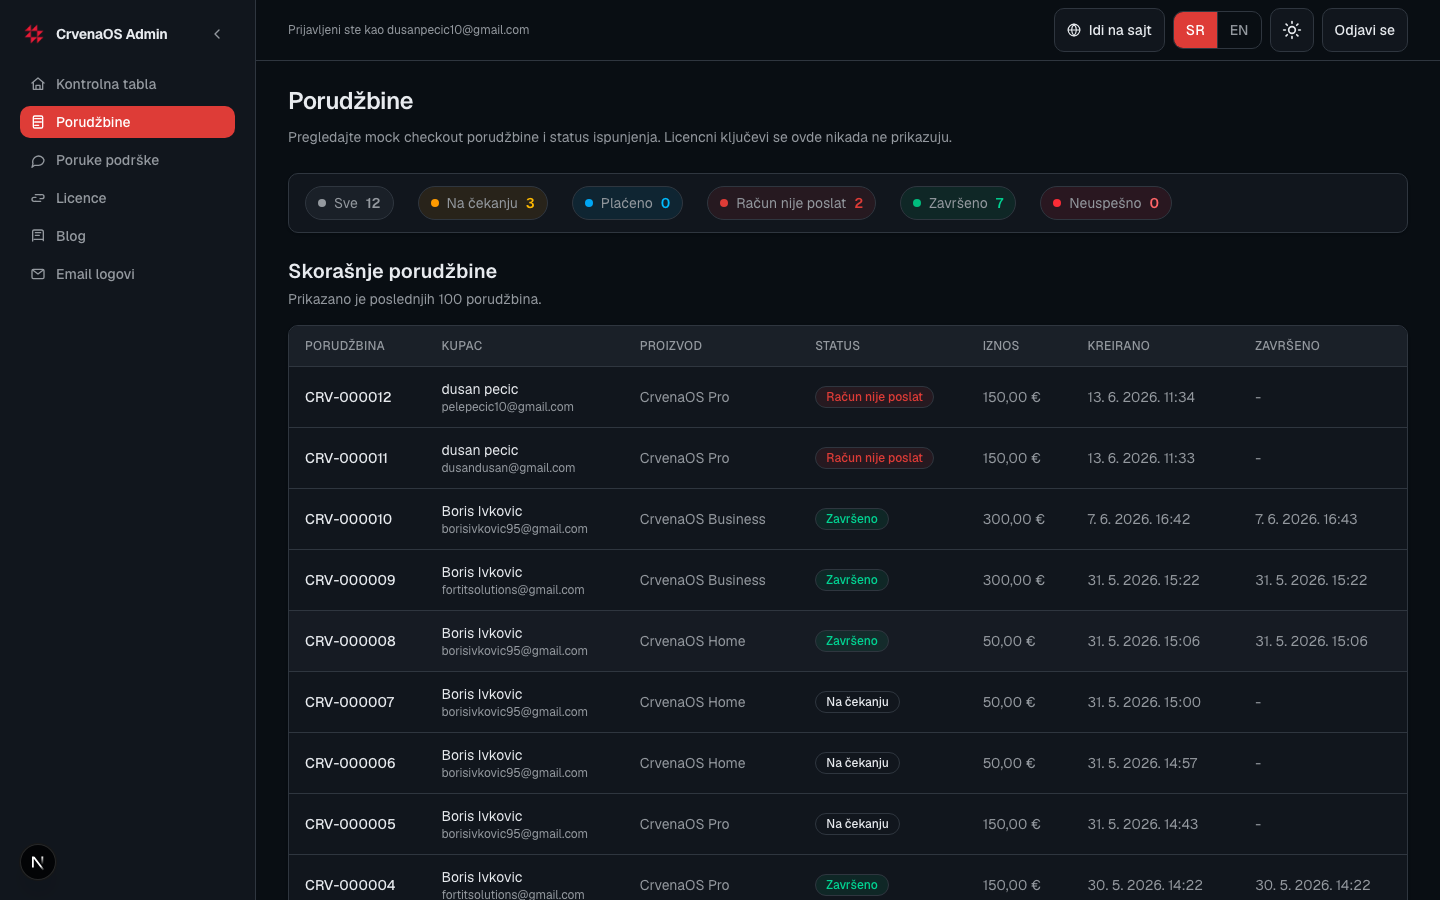The width and height of the screenshot is (1440, 900).
Task: Click Na čekanju badge in CRV-000007 row
Action: point(857,702)
